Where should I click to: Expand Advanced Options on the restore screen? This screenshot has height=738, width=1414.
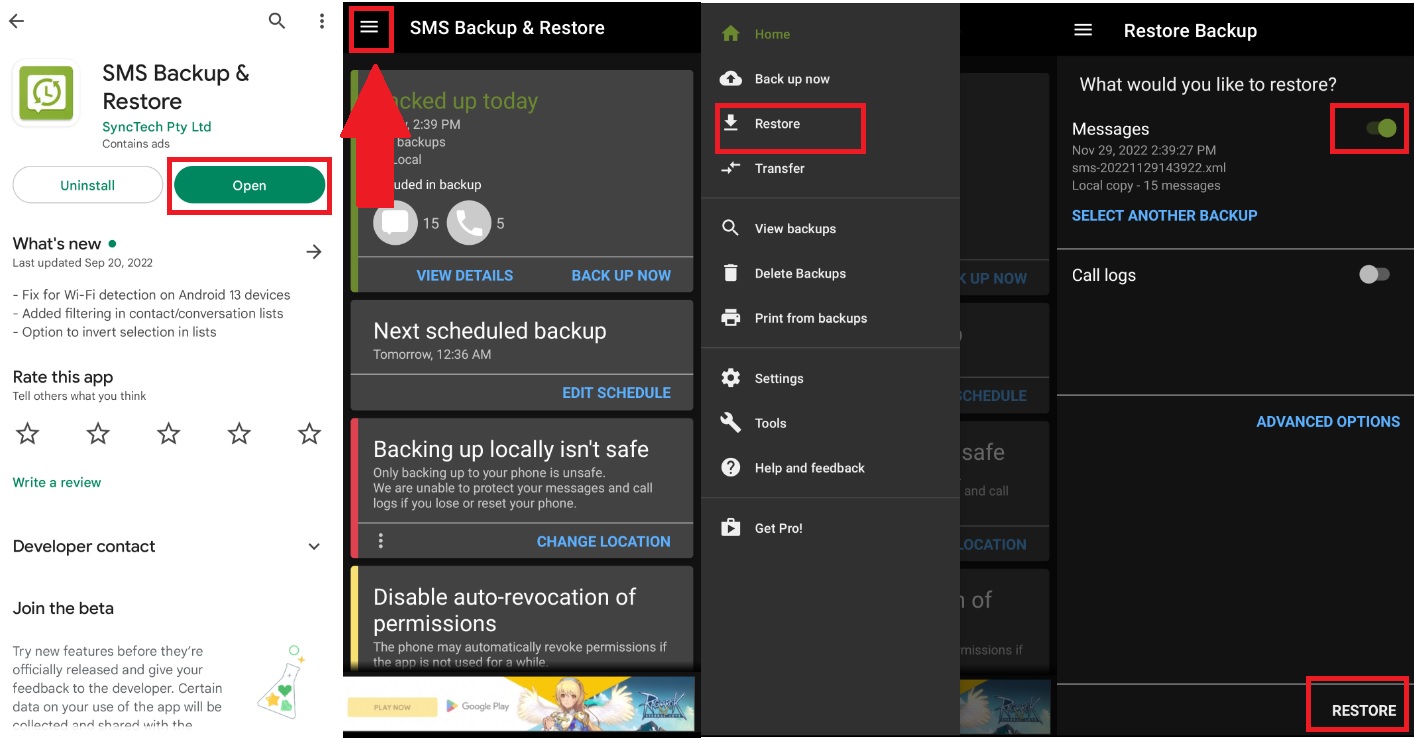pyautogui.click(x=1327, y=422)
